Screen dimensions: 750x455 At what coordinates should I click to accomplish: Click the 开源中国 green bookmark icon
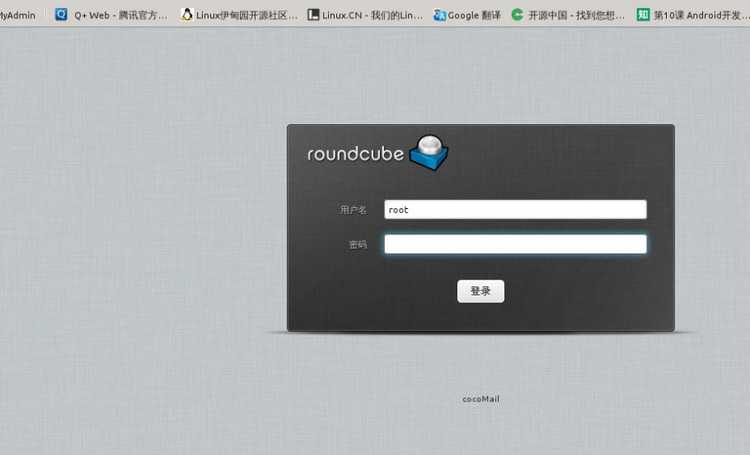(x=517, y=14)
